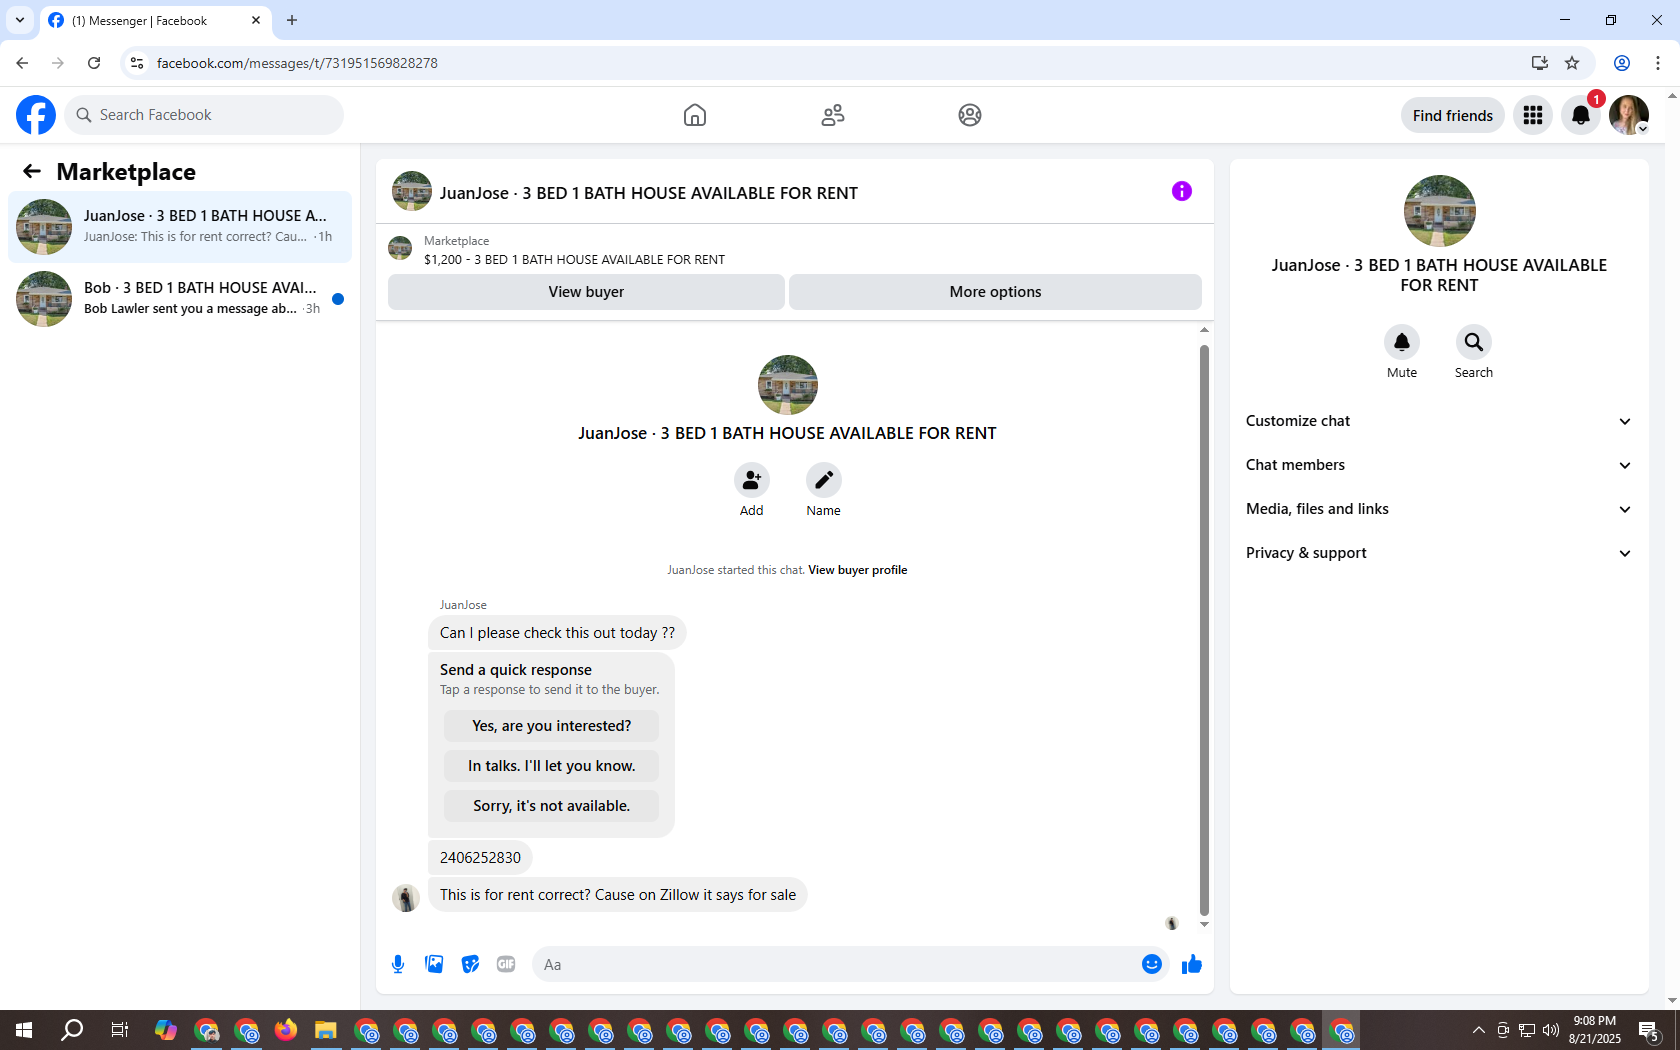Screen dimensions: 1680x1050
Task: Go to the Home feed icon
Action: coord(695,115)
